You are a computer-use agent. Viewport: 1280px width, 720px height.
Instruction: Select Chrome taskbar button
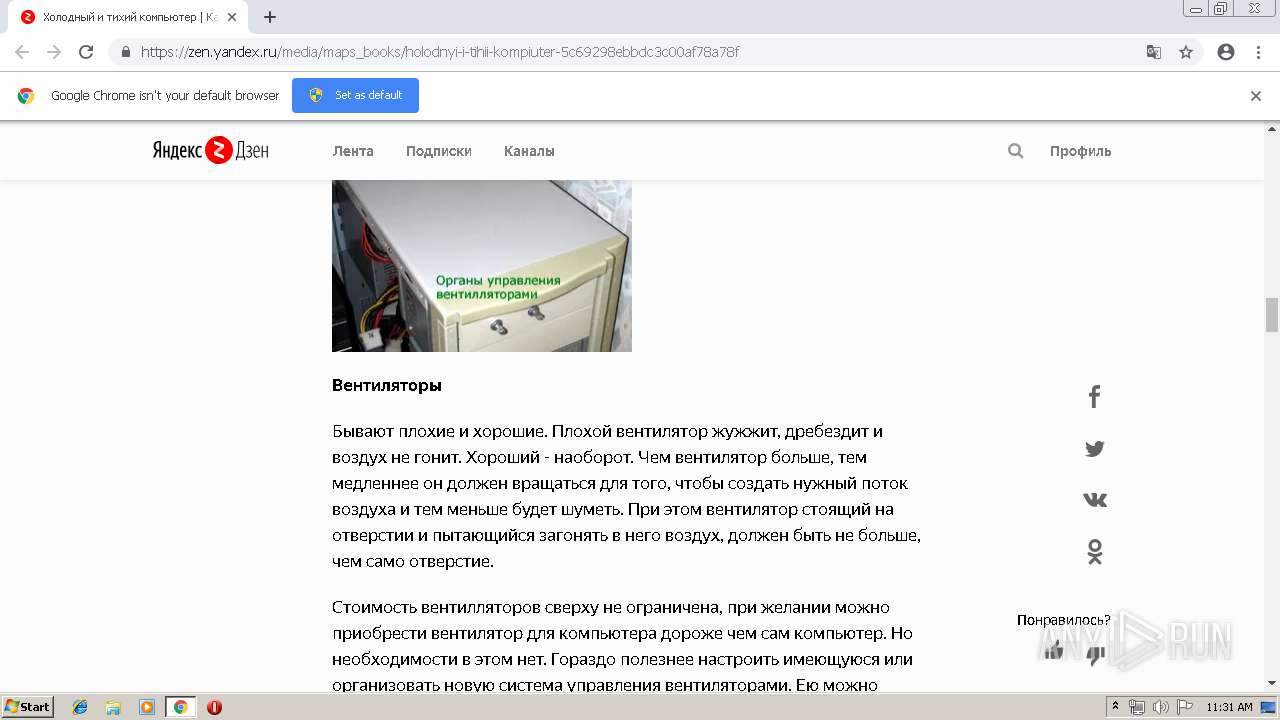pos(181,707)
